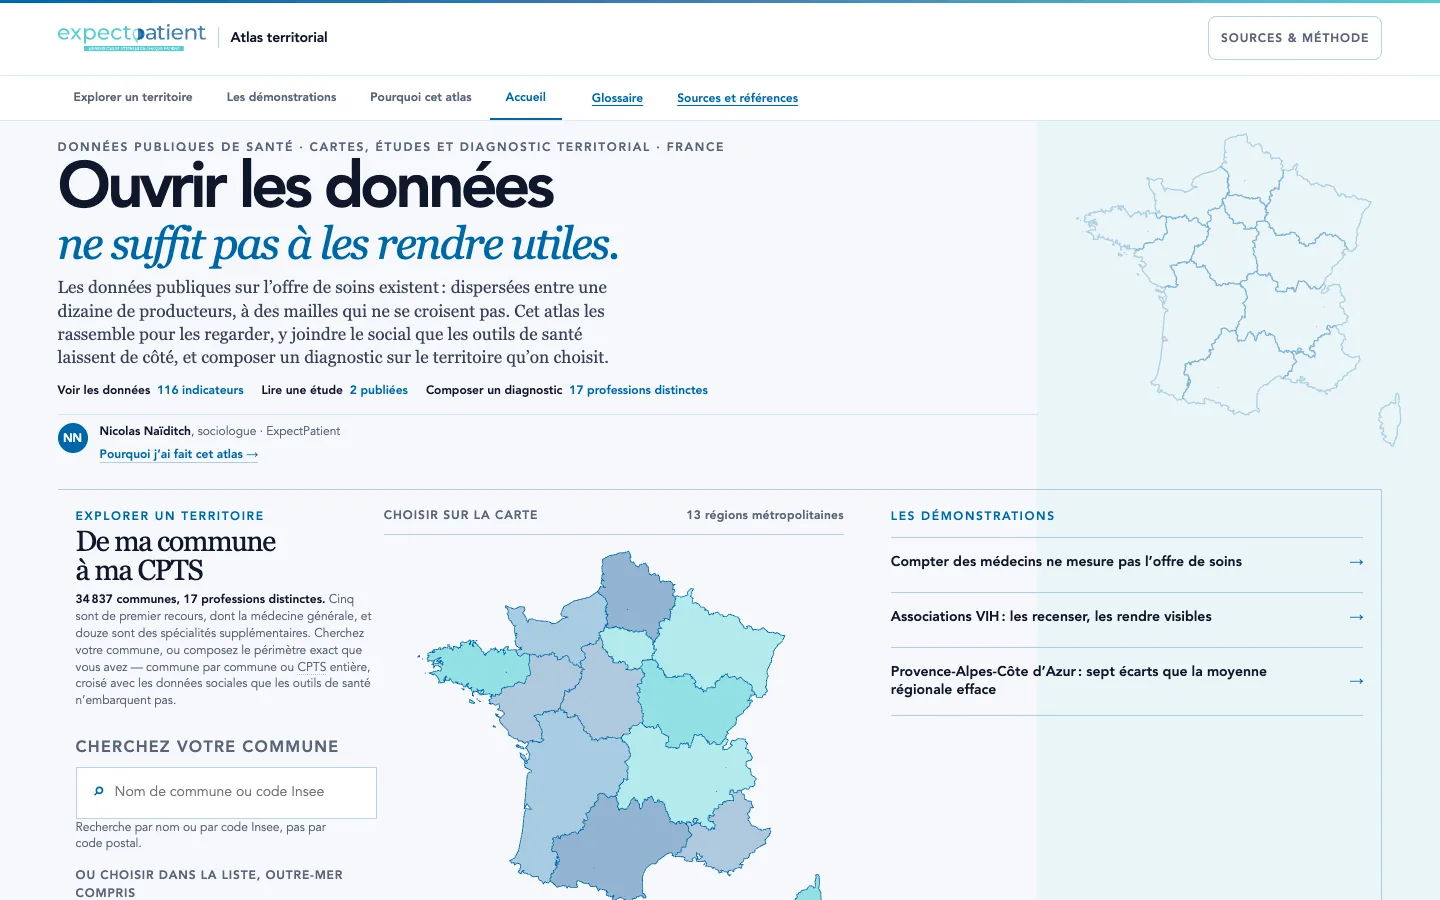This screenshot has height=900, width=1440.
Task: Click '13 régions métropolitaines' text
Action: (765, 515)
